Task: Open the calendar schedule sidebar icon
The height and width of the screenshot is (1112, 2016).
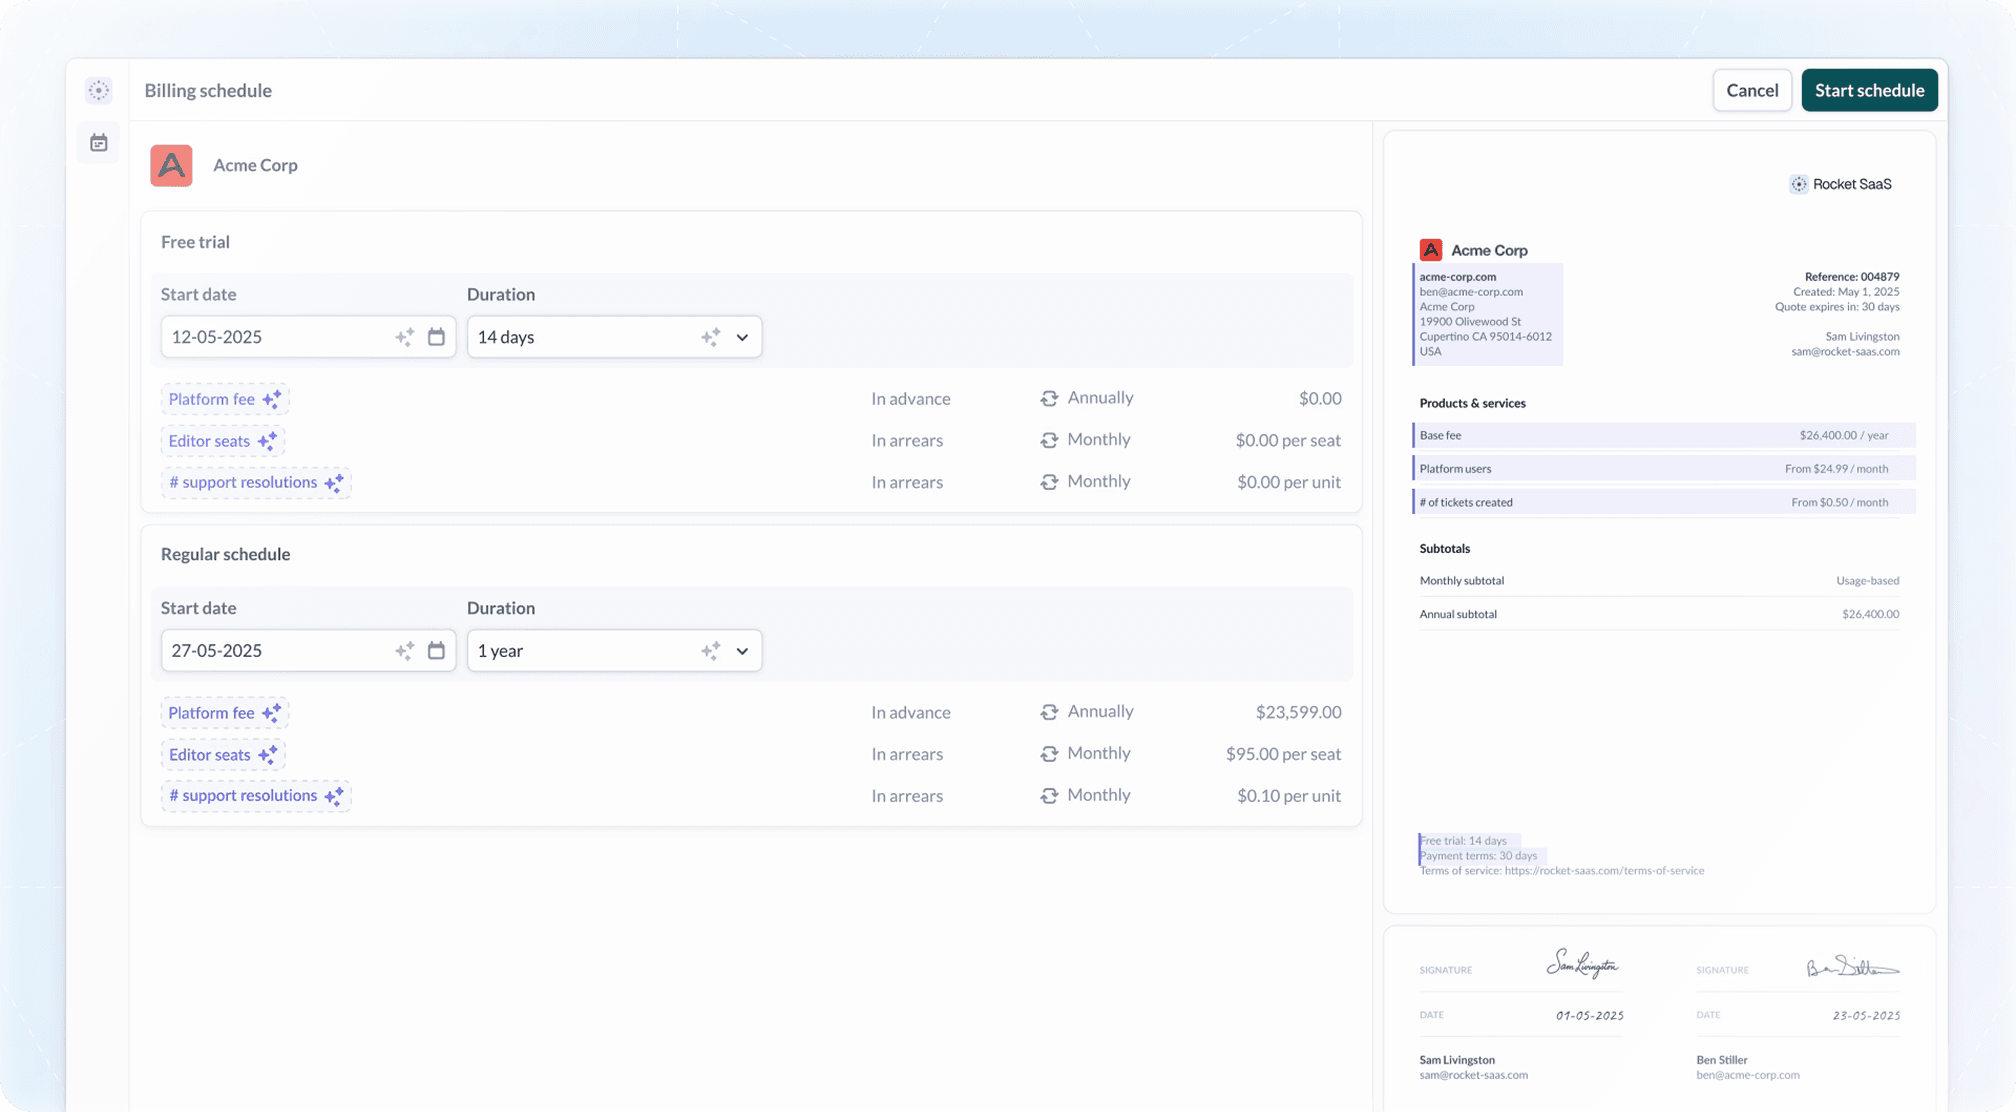Action: tap(98, 143)
